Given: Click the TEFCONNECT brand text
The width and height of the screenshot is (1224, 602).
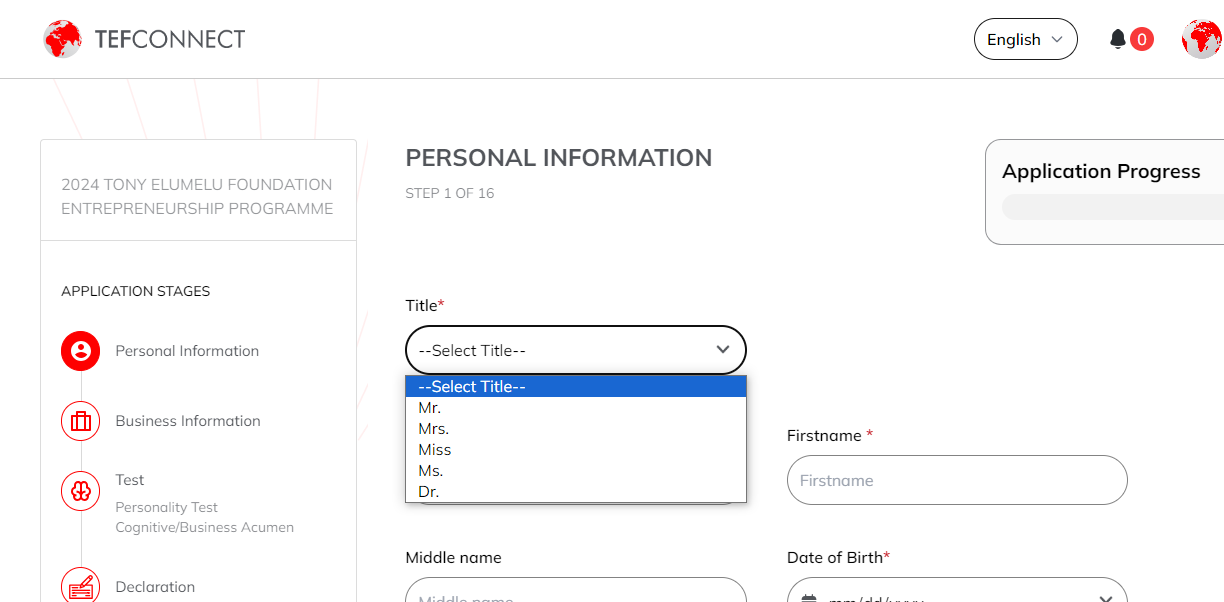Looking at the screenshot, I should [x=170, y=39].
